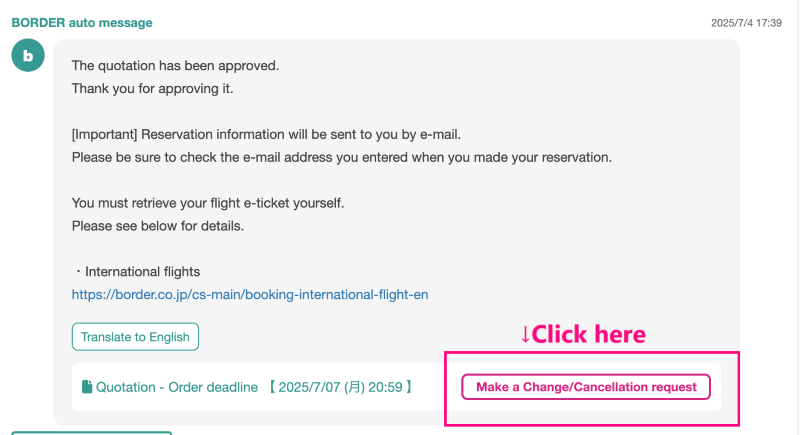Click the '[Important] Reservation information' sentence

point(266,135)
